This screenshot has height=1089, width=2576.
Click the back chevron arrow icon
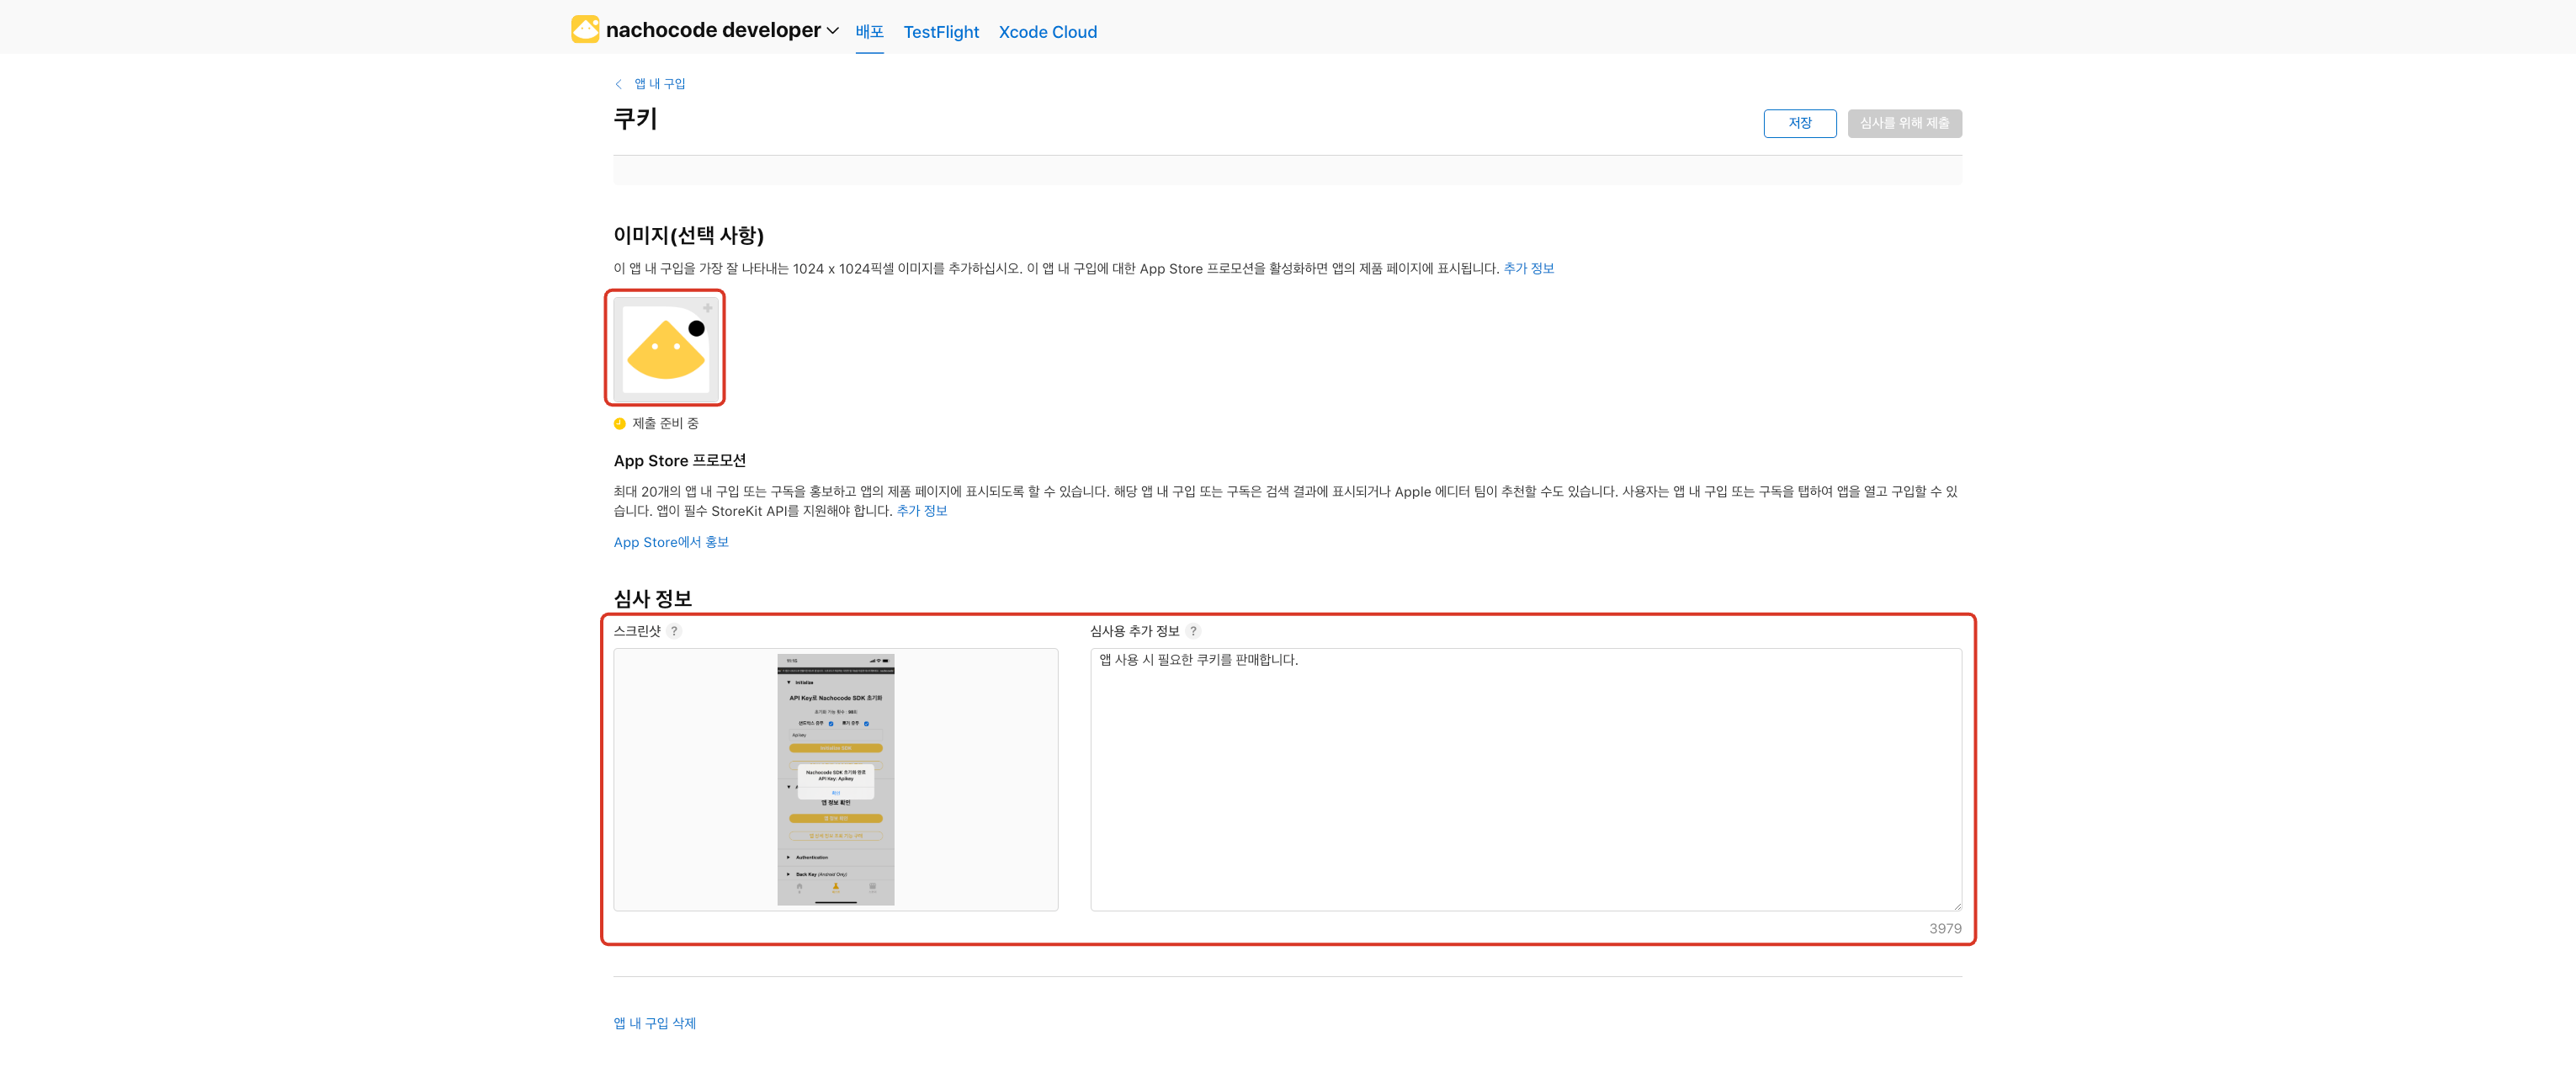[618, 84]
